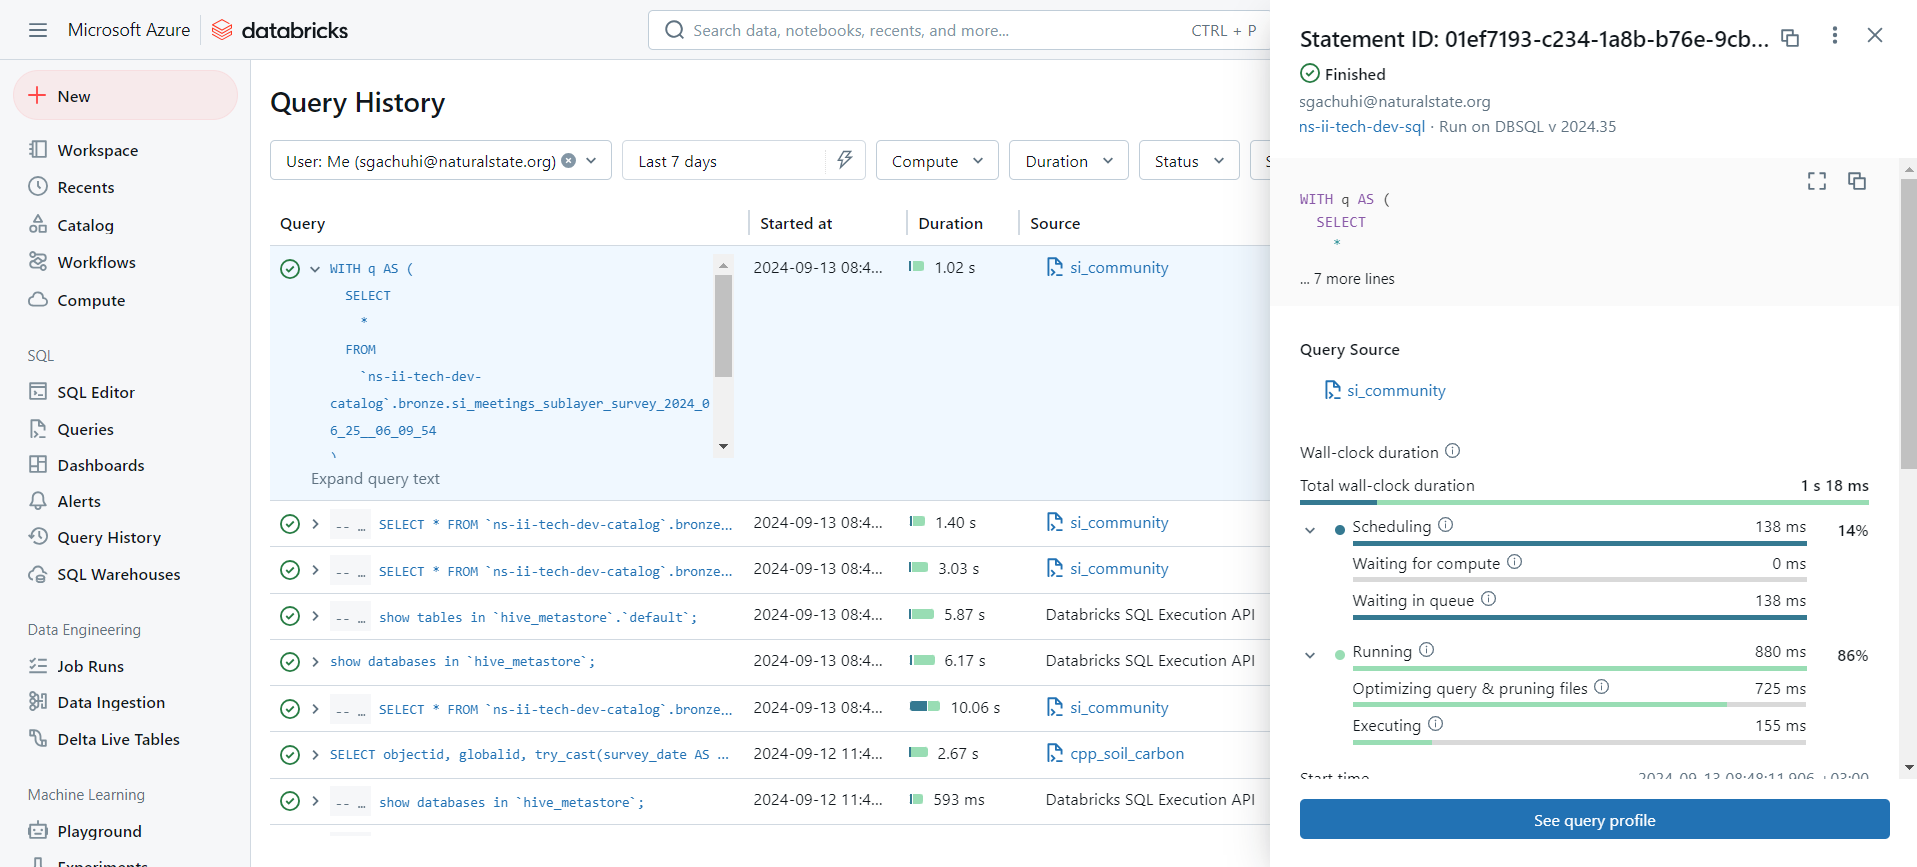Copy the Statement ID
This screenshot has width=1917, height=867.
pyautogui.click(x=1790, y=38)
